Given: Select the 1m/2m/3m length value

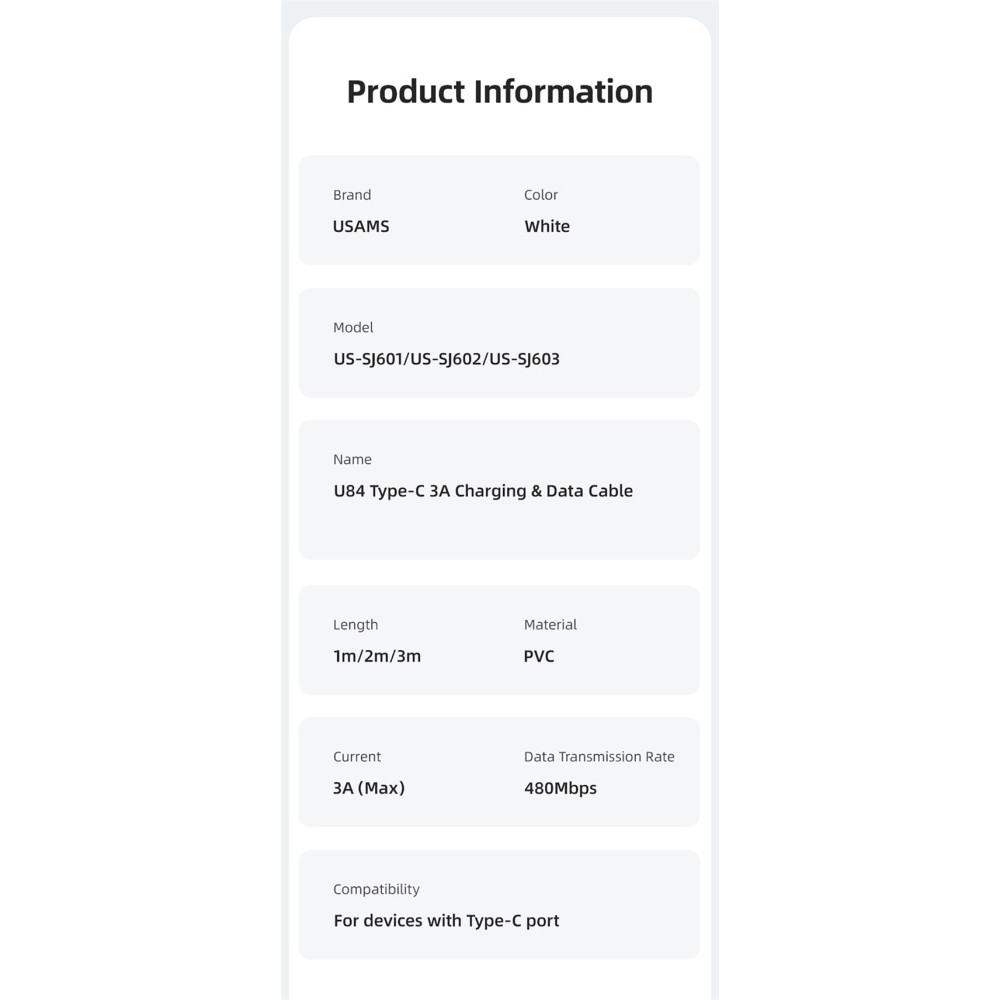Looking at the screenshot, I should coord(377,656).
